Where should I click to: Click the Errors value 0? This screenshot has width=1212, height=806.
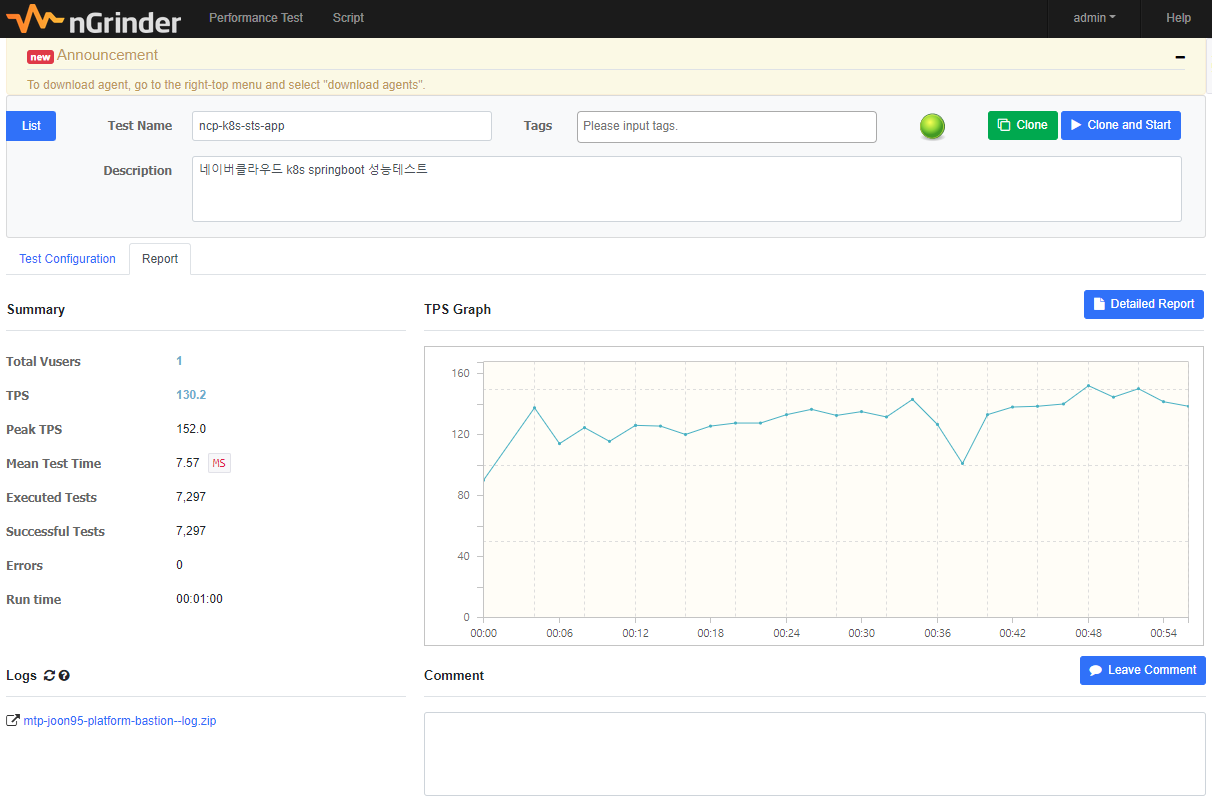[179, 565]
